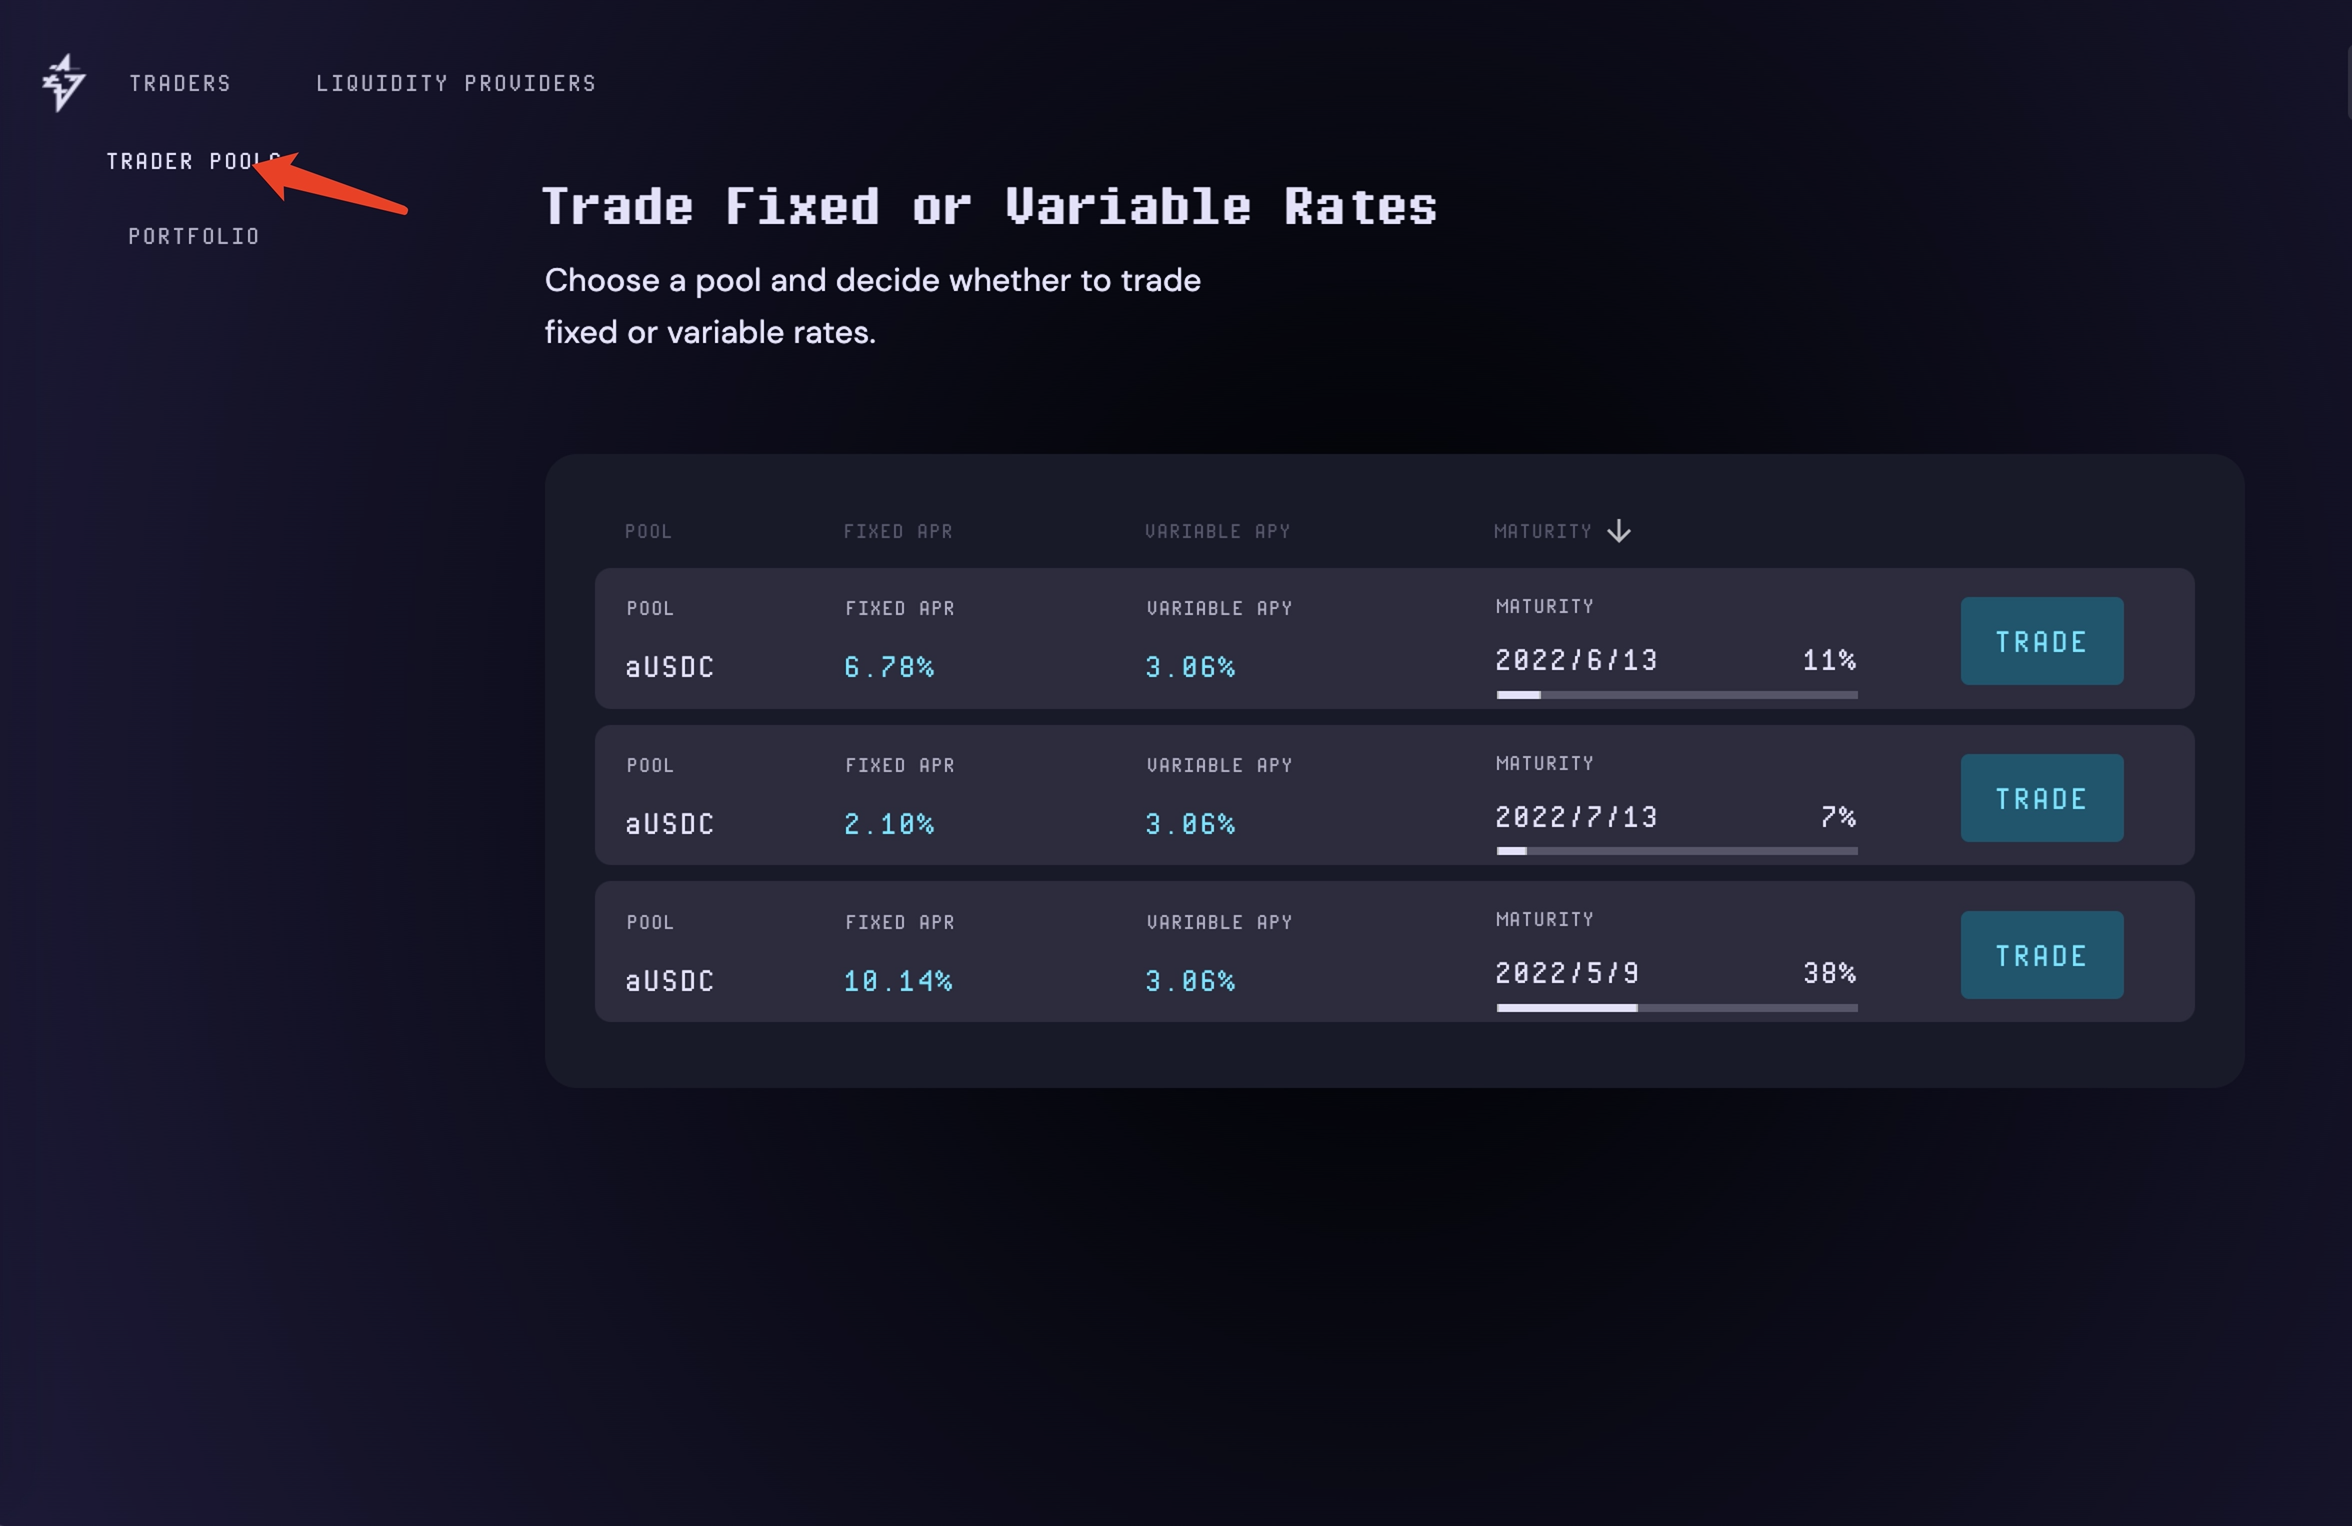The width and height of the screenshot is (2352, 1526).
Task: Click the Voltz lightning logo icon
Action: click(63, 82)
